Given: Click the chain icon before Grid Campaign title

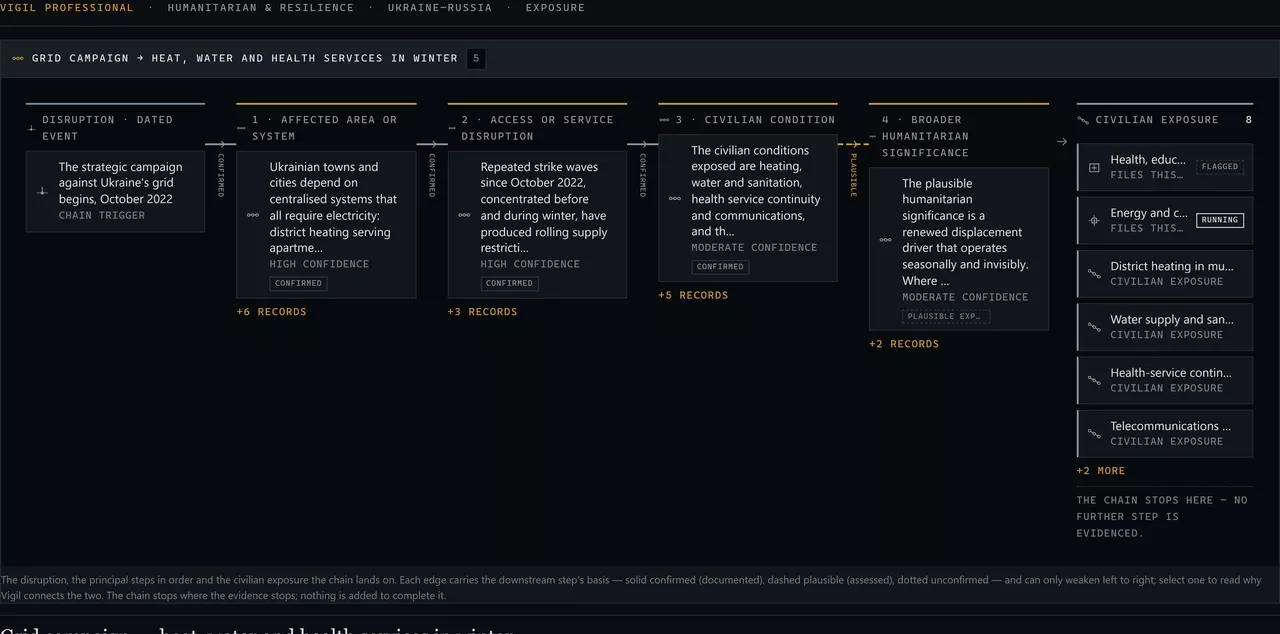Looking at the screenshot, I should click(18, 59).
